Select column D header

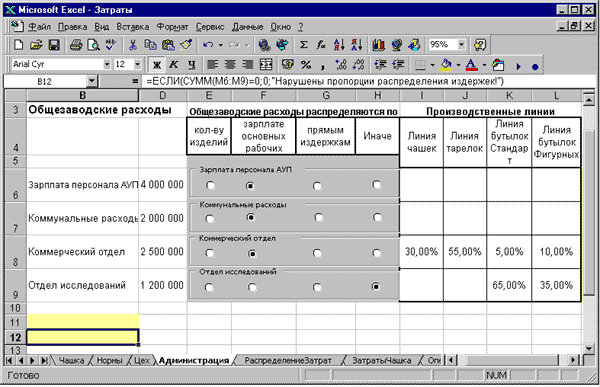163,95
